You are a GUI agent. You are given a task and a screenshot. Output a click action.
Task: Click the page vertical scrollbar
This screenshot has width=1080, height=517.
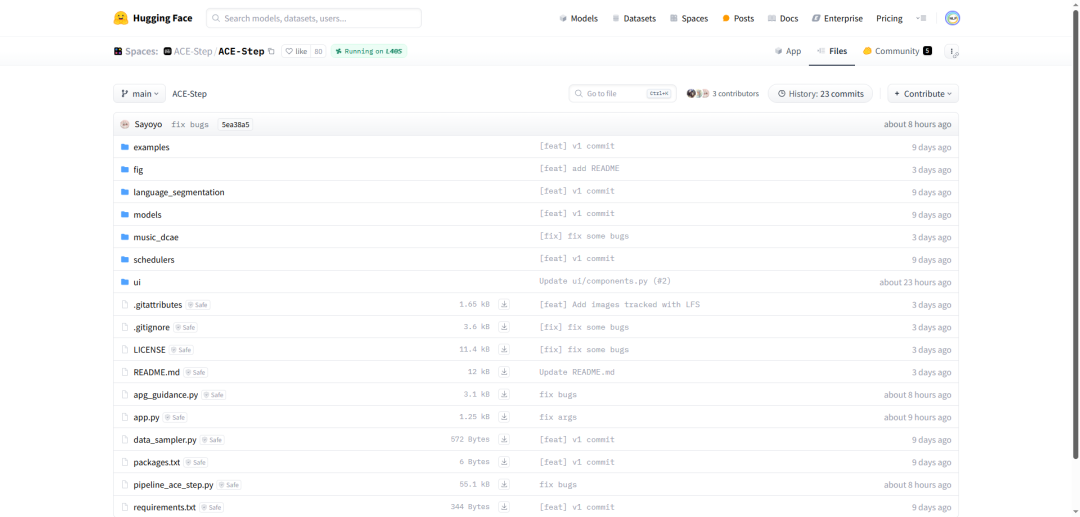click(1076, 234)
